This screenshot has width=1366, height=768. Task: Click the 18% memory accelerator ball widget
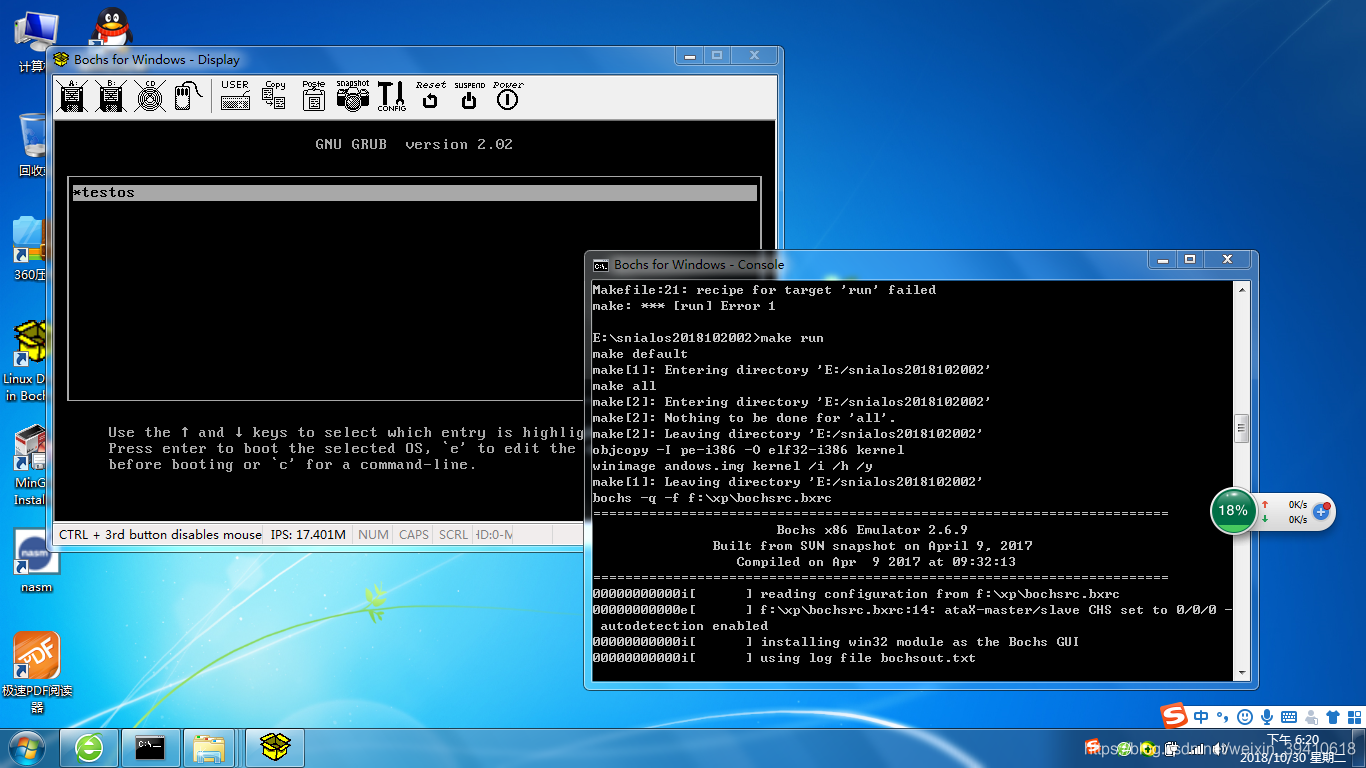pos(1233,510)
